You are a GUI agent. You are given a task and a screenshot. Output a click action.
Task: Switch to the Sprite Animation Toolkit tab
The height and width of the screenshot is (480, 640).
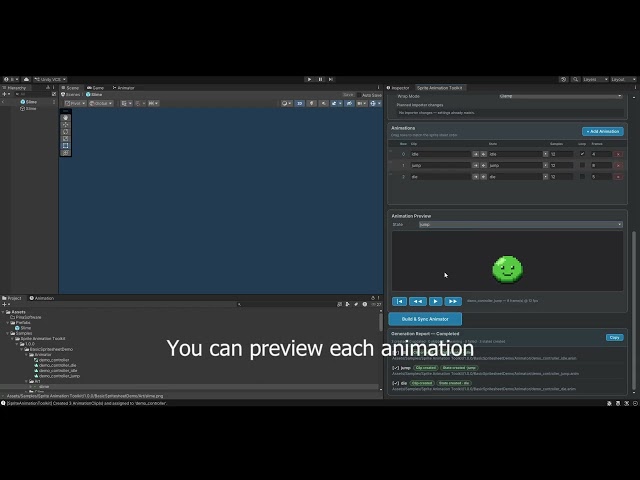coord(440,88)
